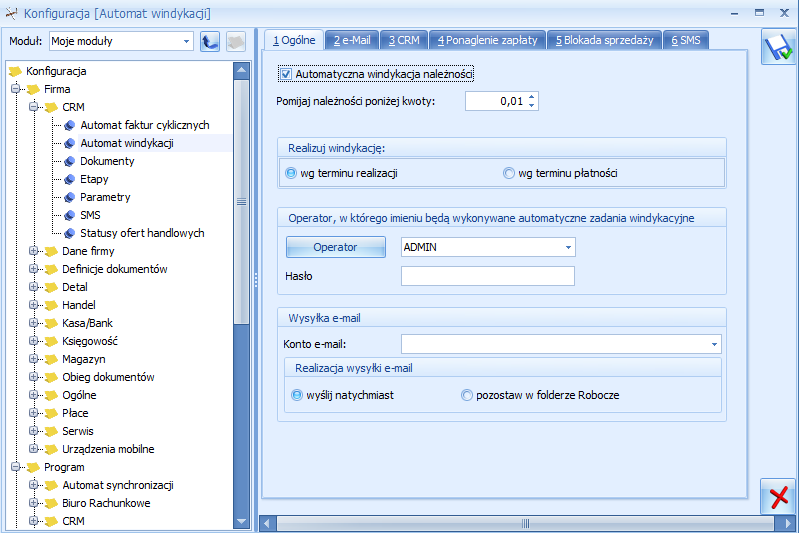This screenshot has width=799, height=533.
Task: Collapse the Program tree node
Action: [x=16, y=467]
